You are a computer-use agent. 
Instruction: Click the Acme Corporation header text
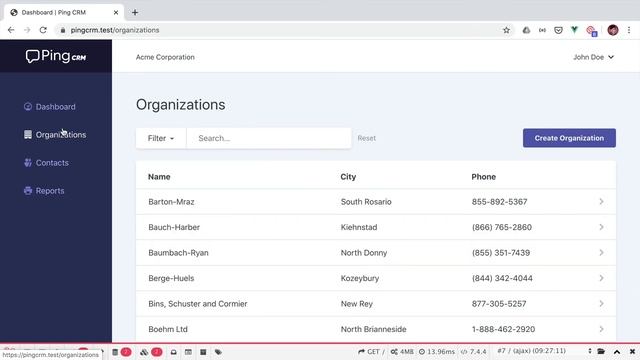pyautogui.click(x=165, y=57)
